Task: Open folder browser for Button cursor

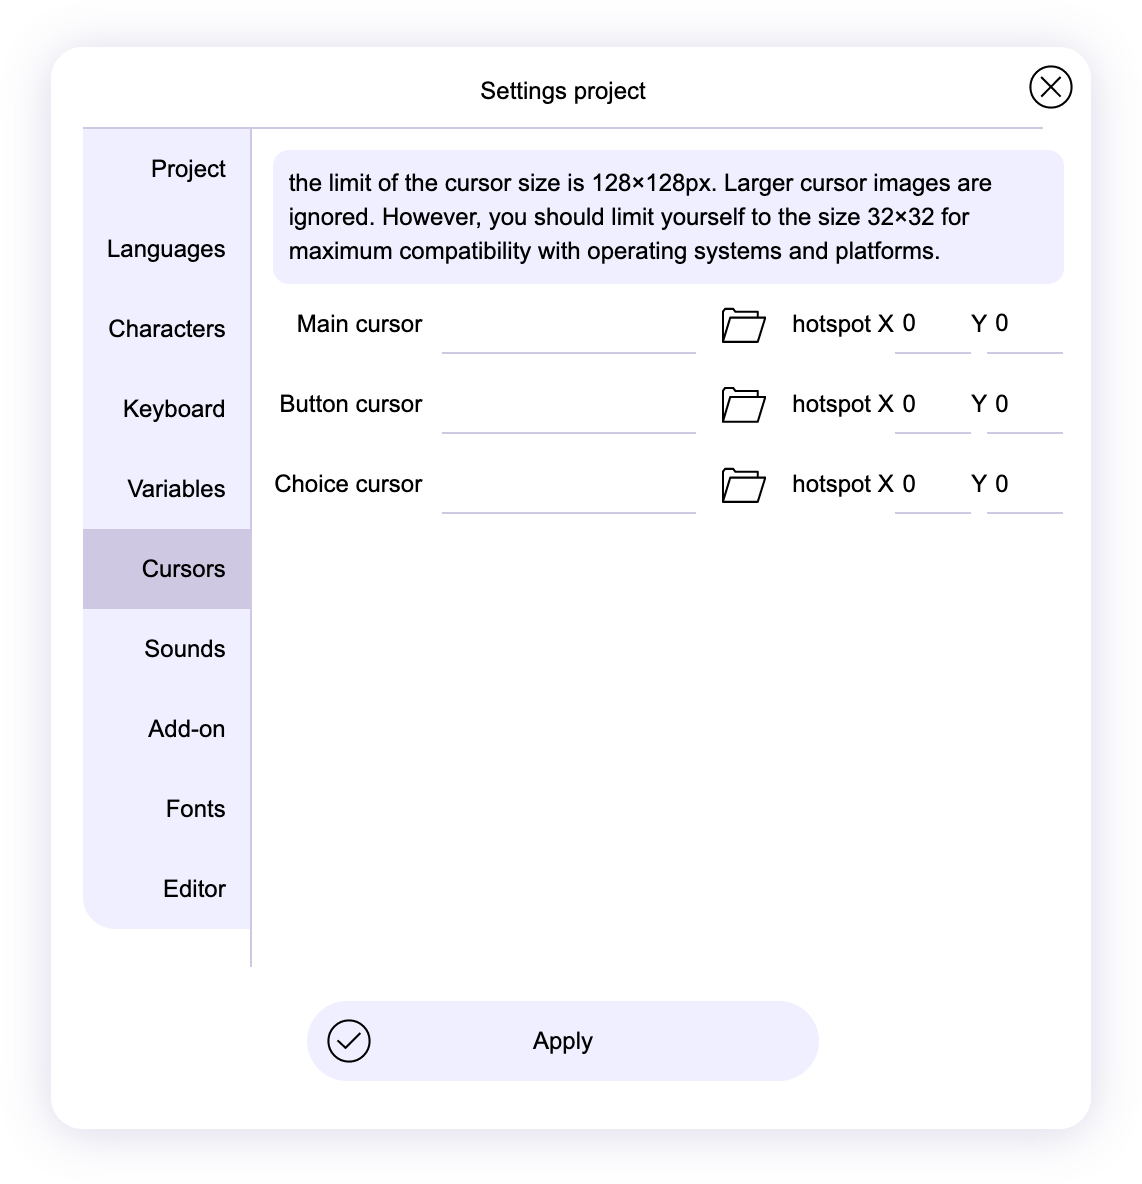Action: click(743, 405)
